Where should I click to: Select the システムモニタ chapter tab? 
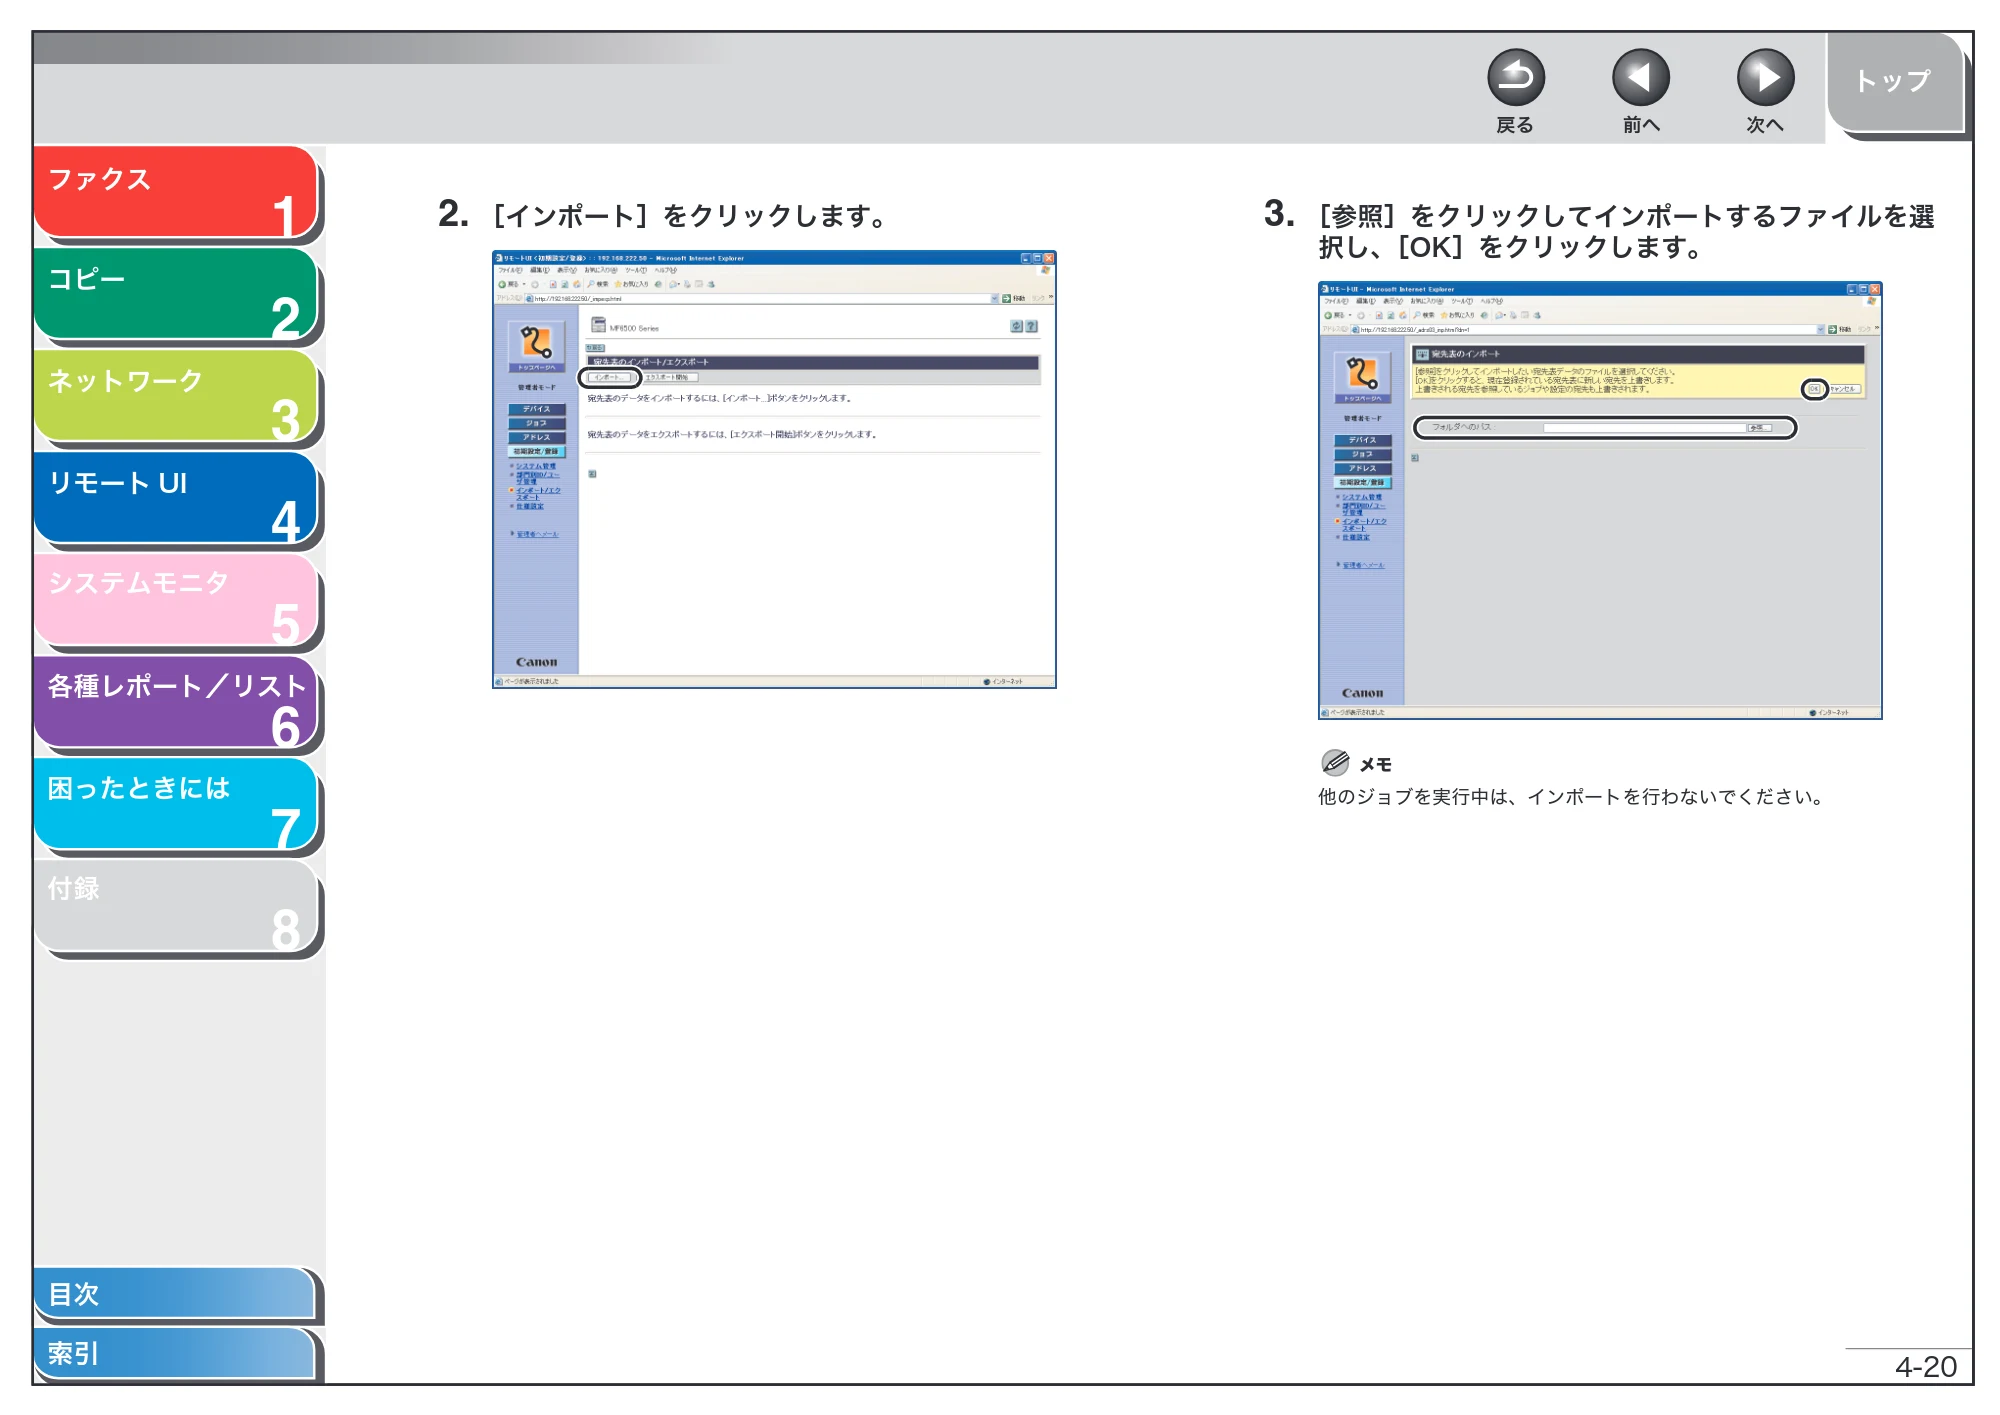click(176, 600)
